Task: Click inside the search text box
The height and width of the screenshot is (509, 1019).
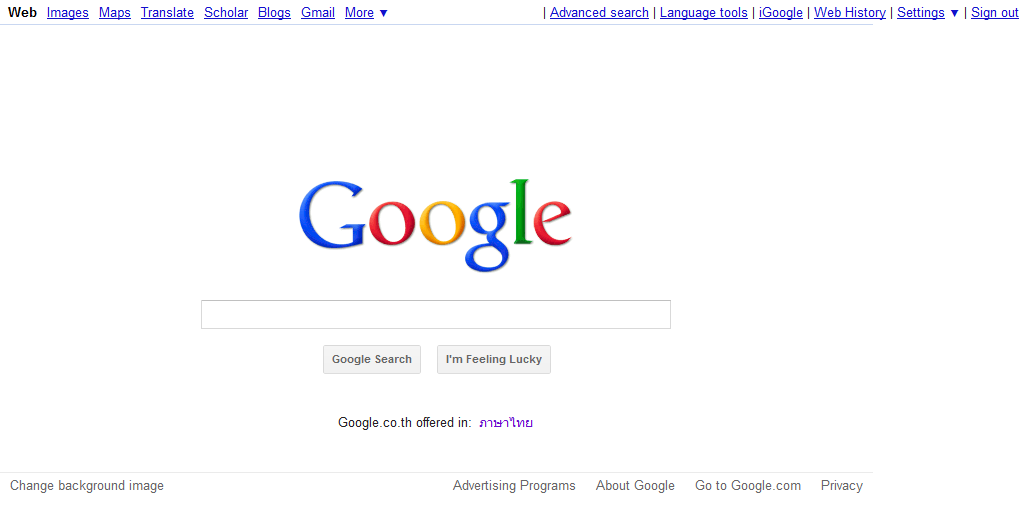Action: pyautogui.click(x=435, y=315)
